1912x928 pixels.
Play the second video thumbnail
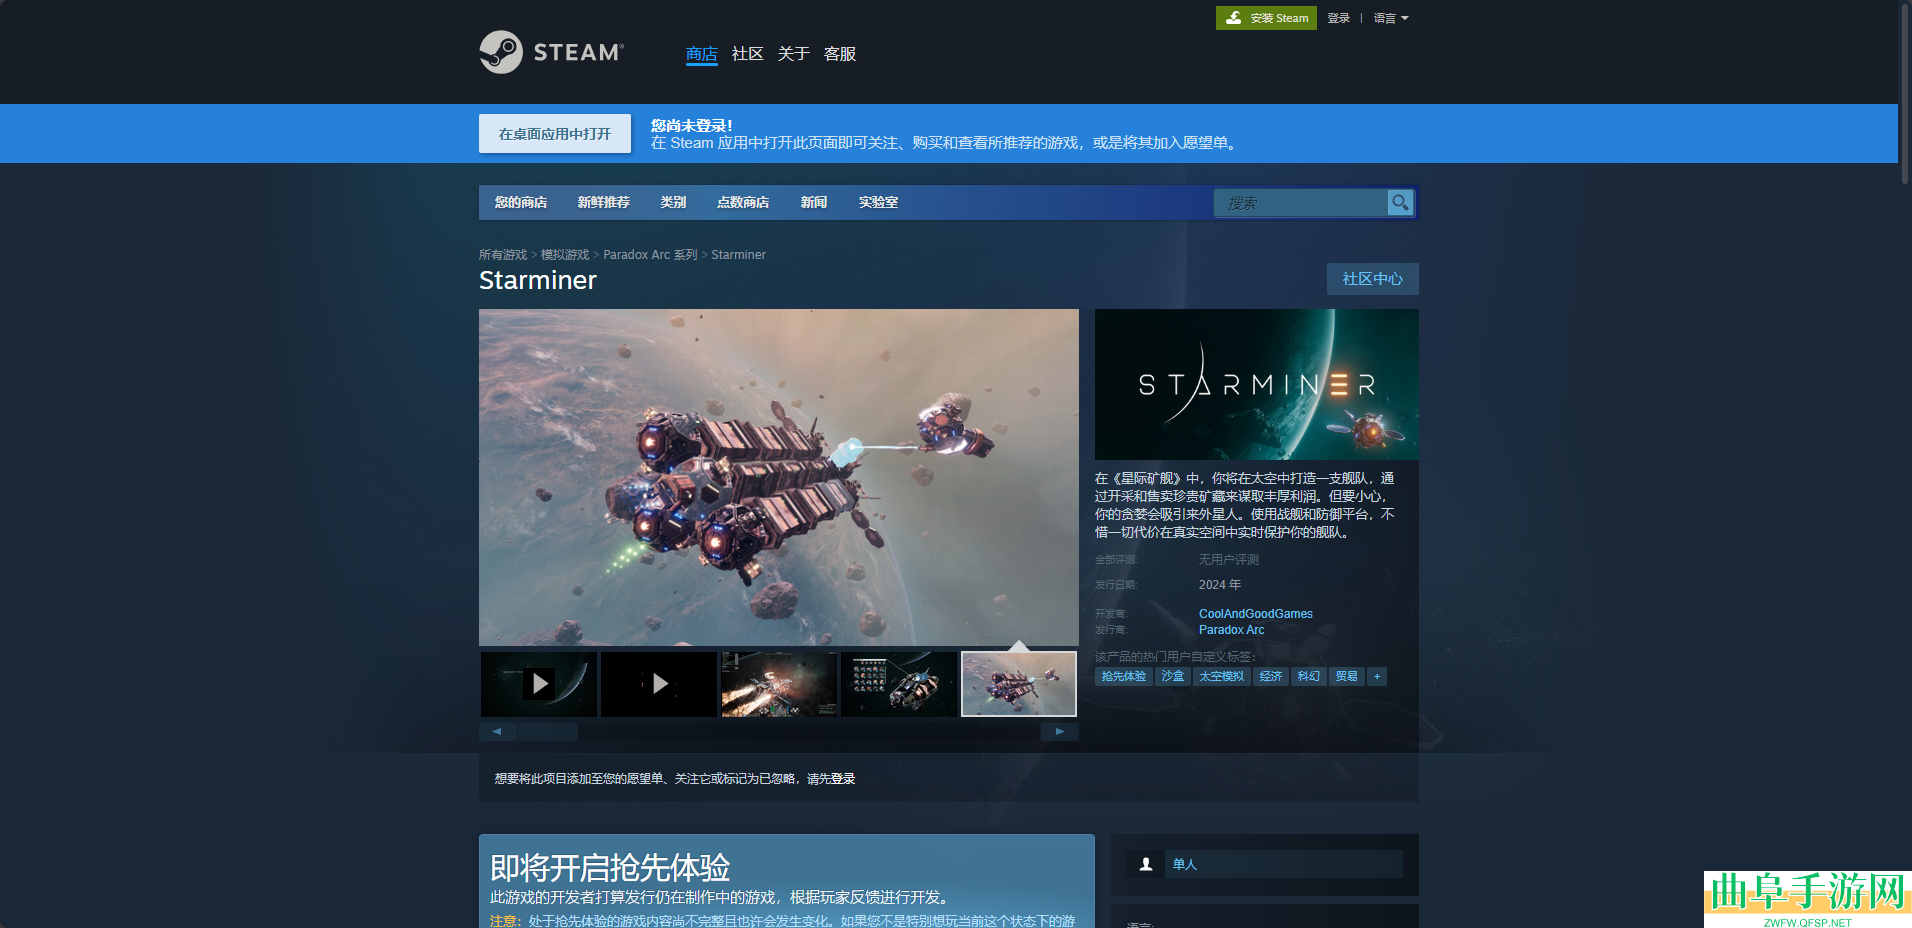(659, 684)
